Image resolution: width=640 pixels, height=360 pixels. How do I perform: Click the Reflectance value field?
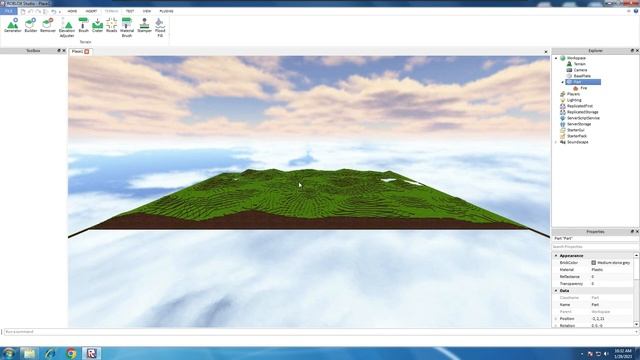(x=611, y=277)
